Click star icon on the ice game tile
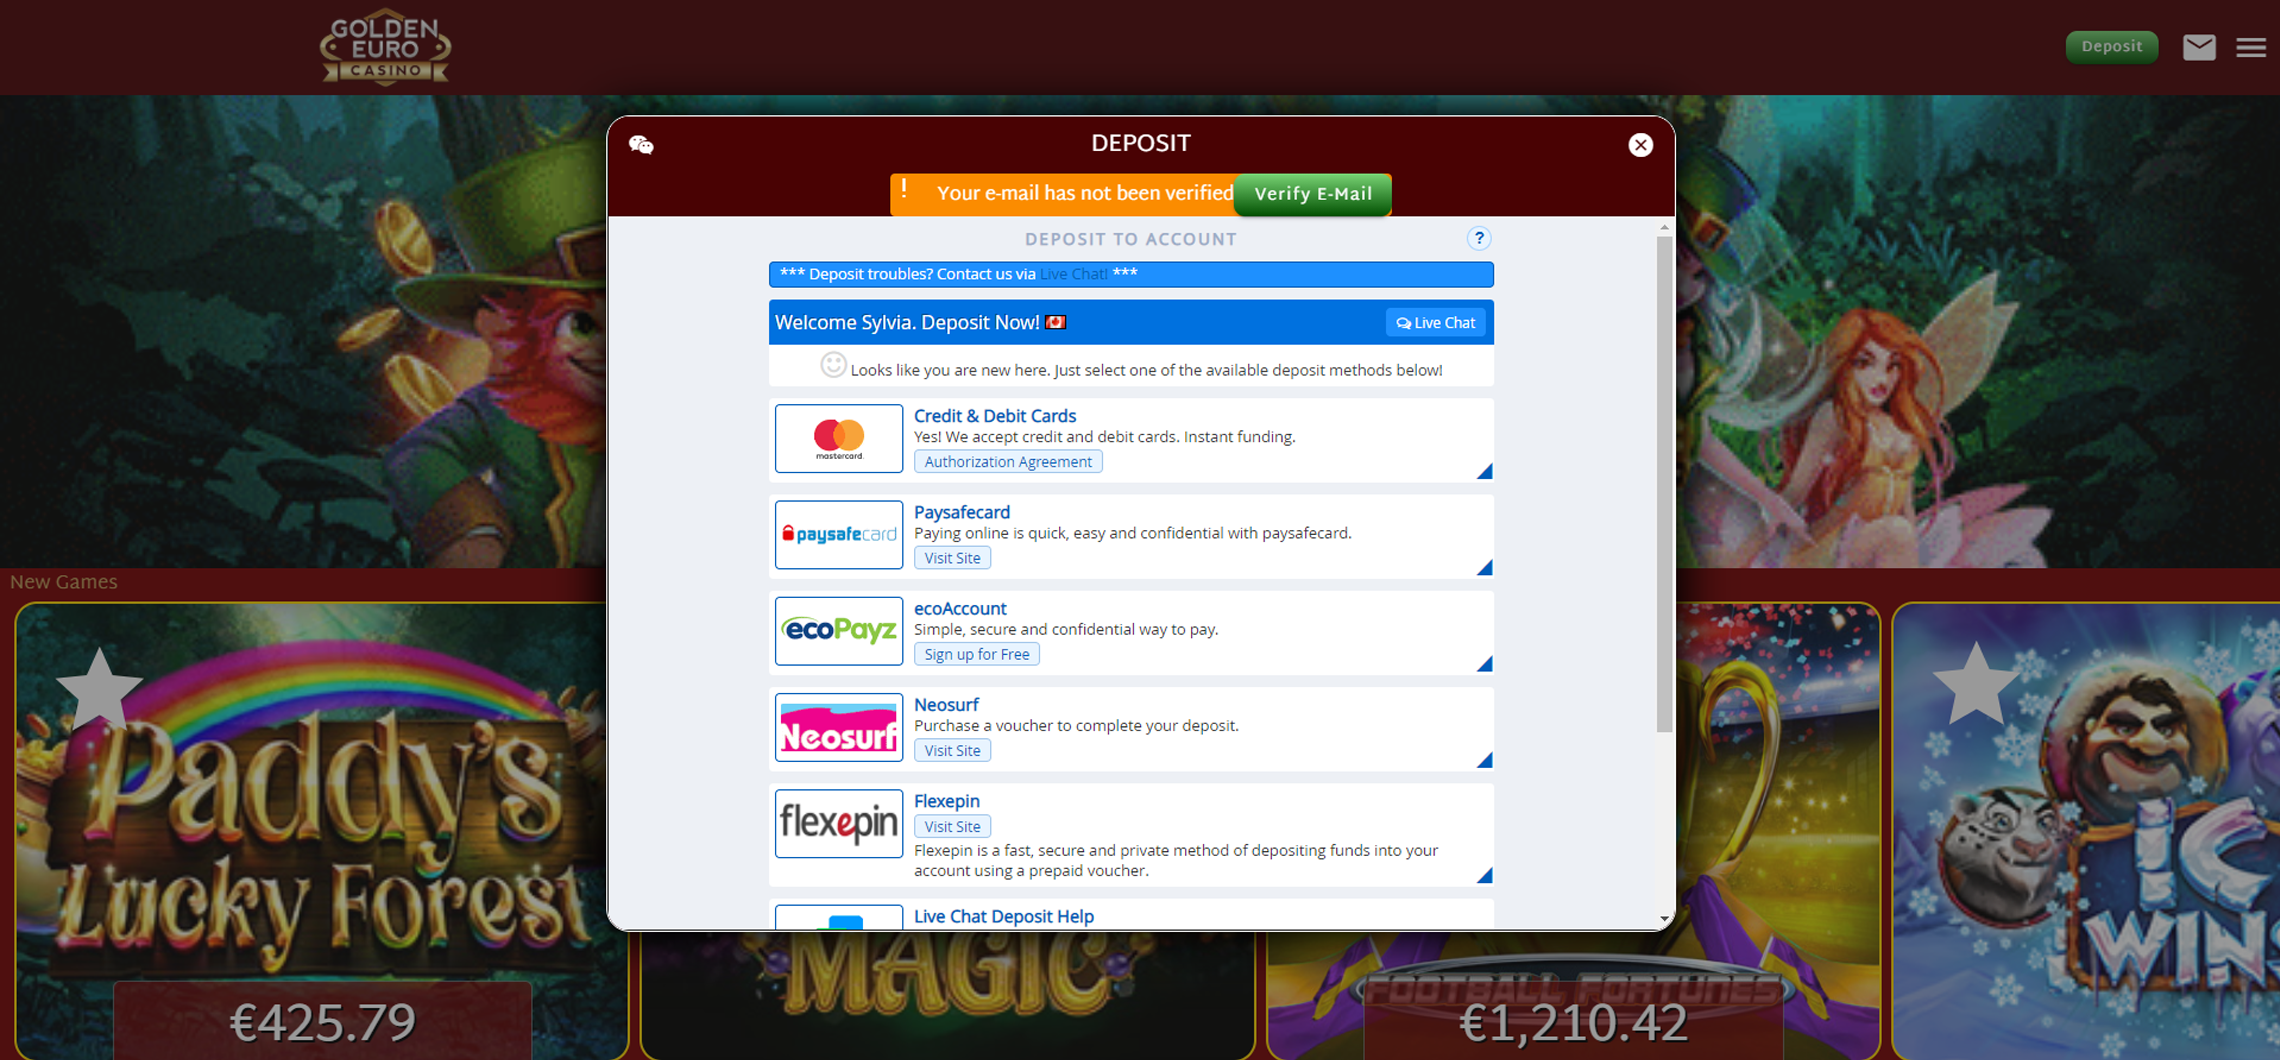This screenshot has width=2280, height=1060. pos(1977,684)
